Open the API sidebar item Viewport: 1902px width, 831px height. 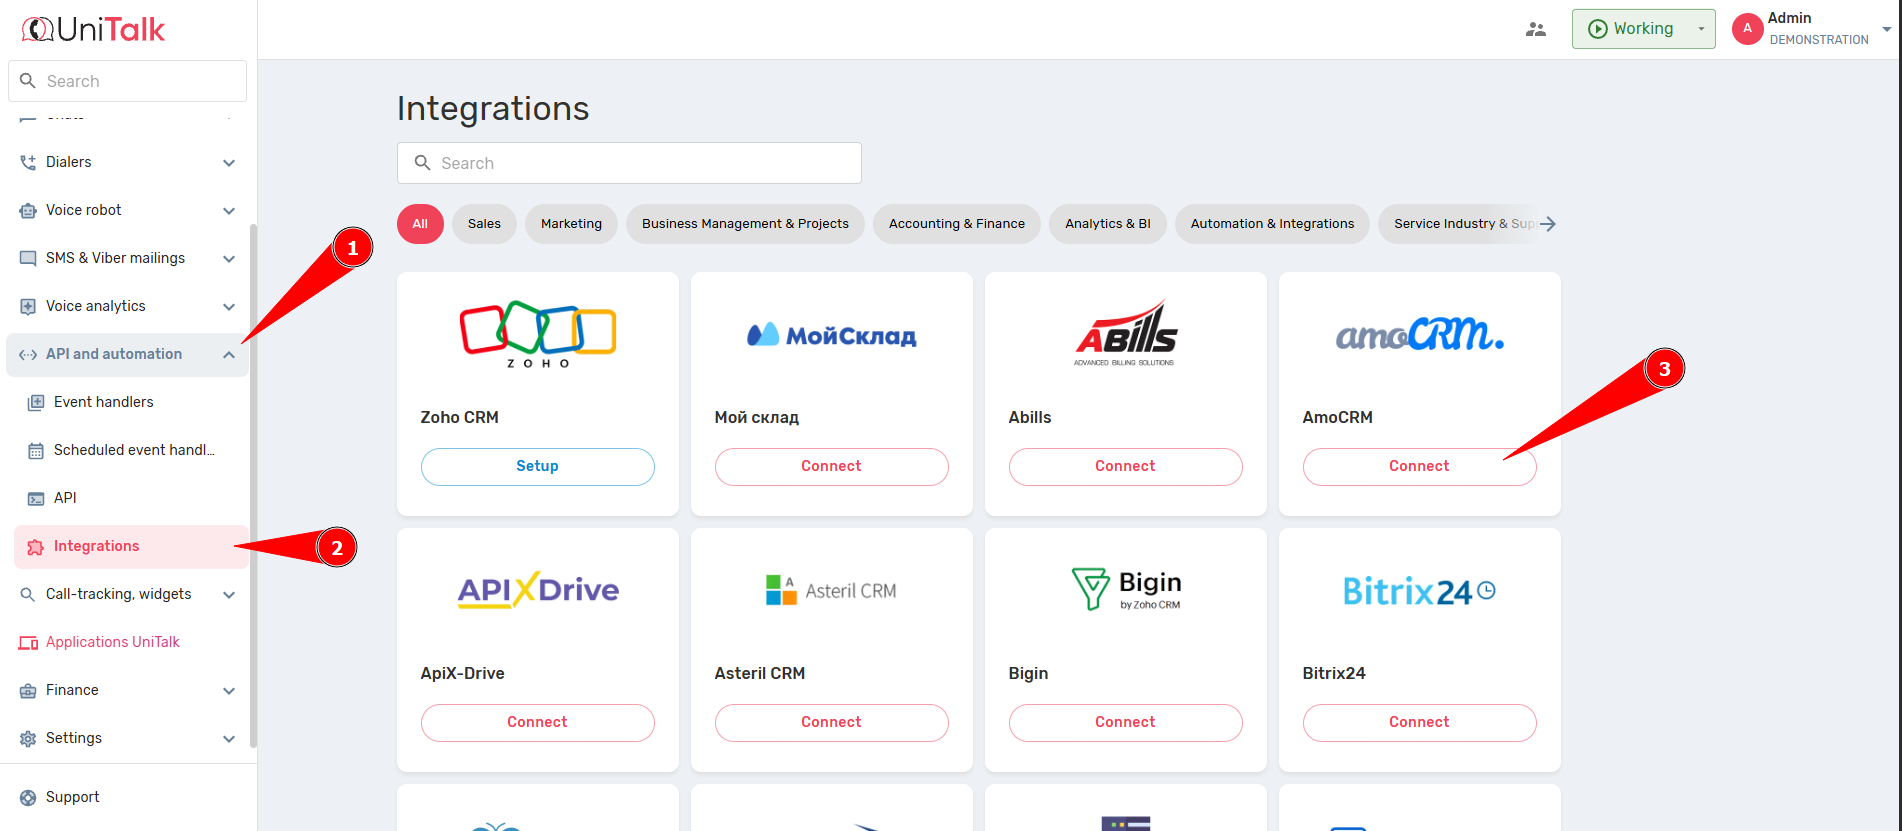(65, 498)
